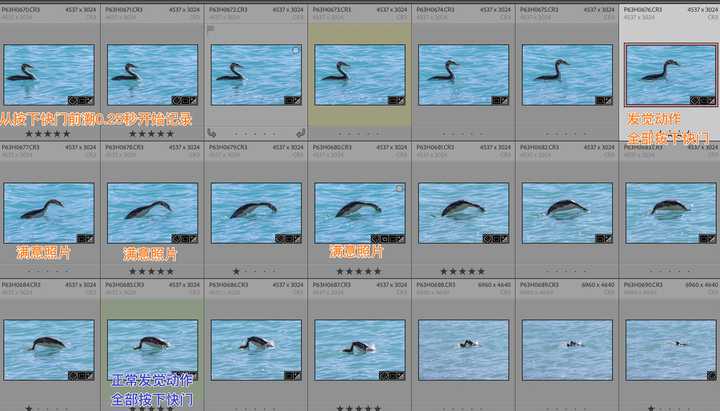Click the five-star rating under P63H0680.CR3

pos(359,271)
